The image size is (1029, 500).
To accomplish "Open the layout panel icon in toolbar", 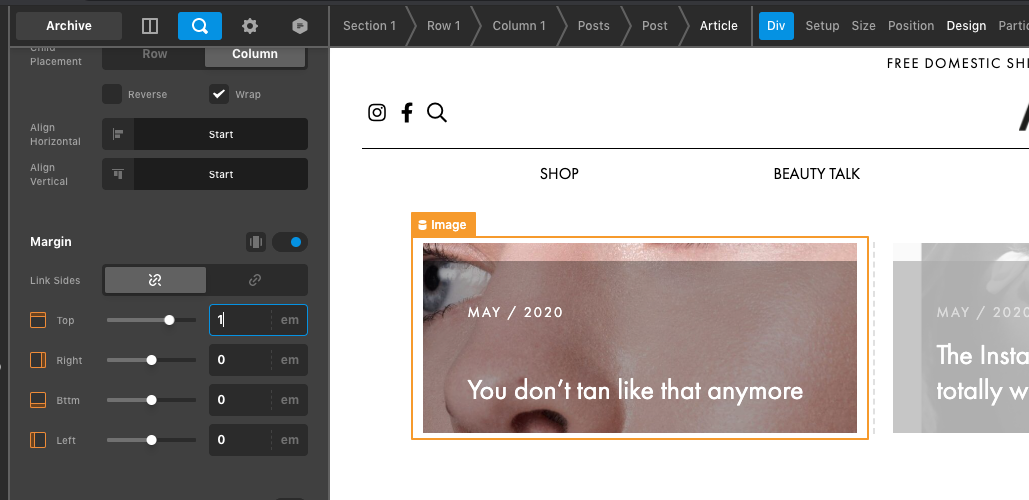I will coord(150,26).
